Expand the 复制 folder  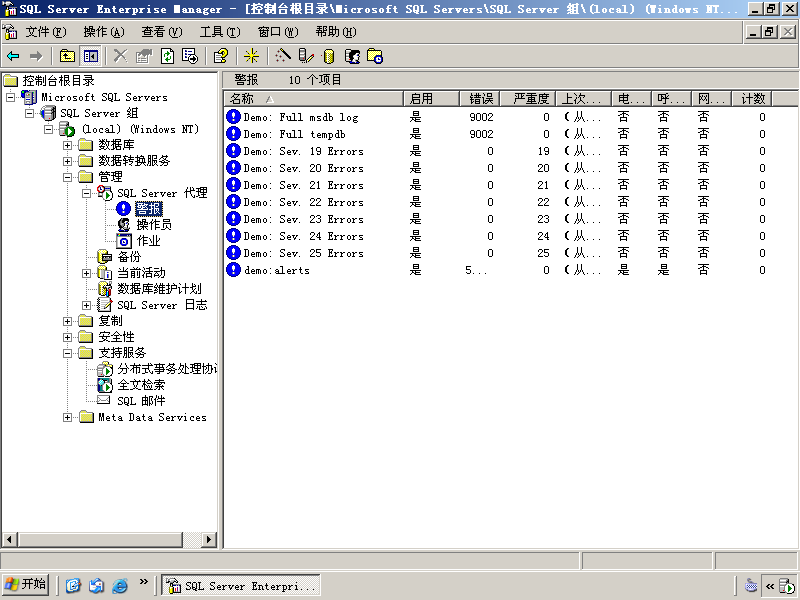tap(67, 321)
